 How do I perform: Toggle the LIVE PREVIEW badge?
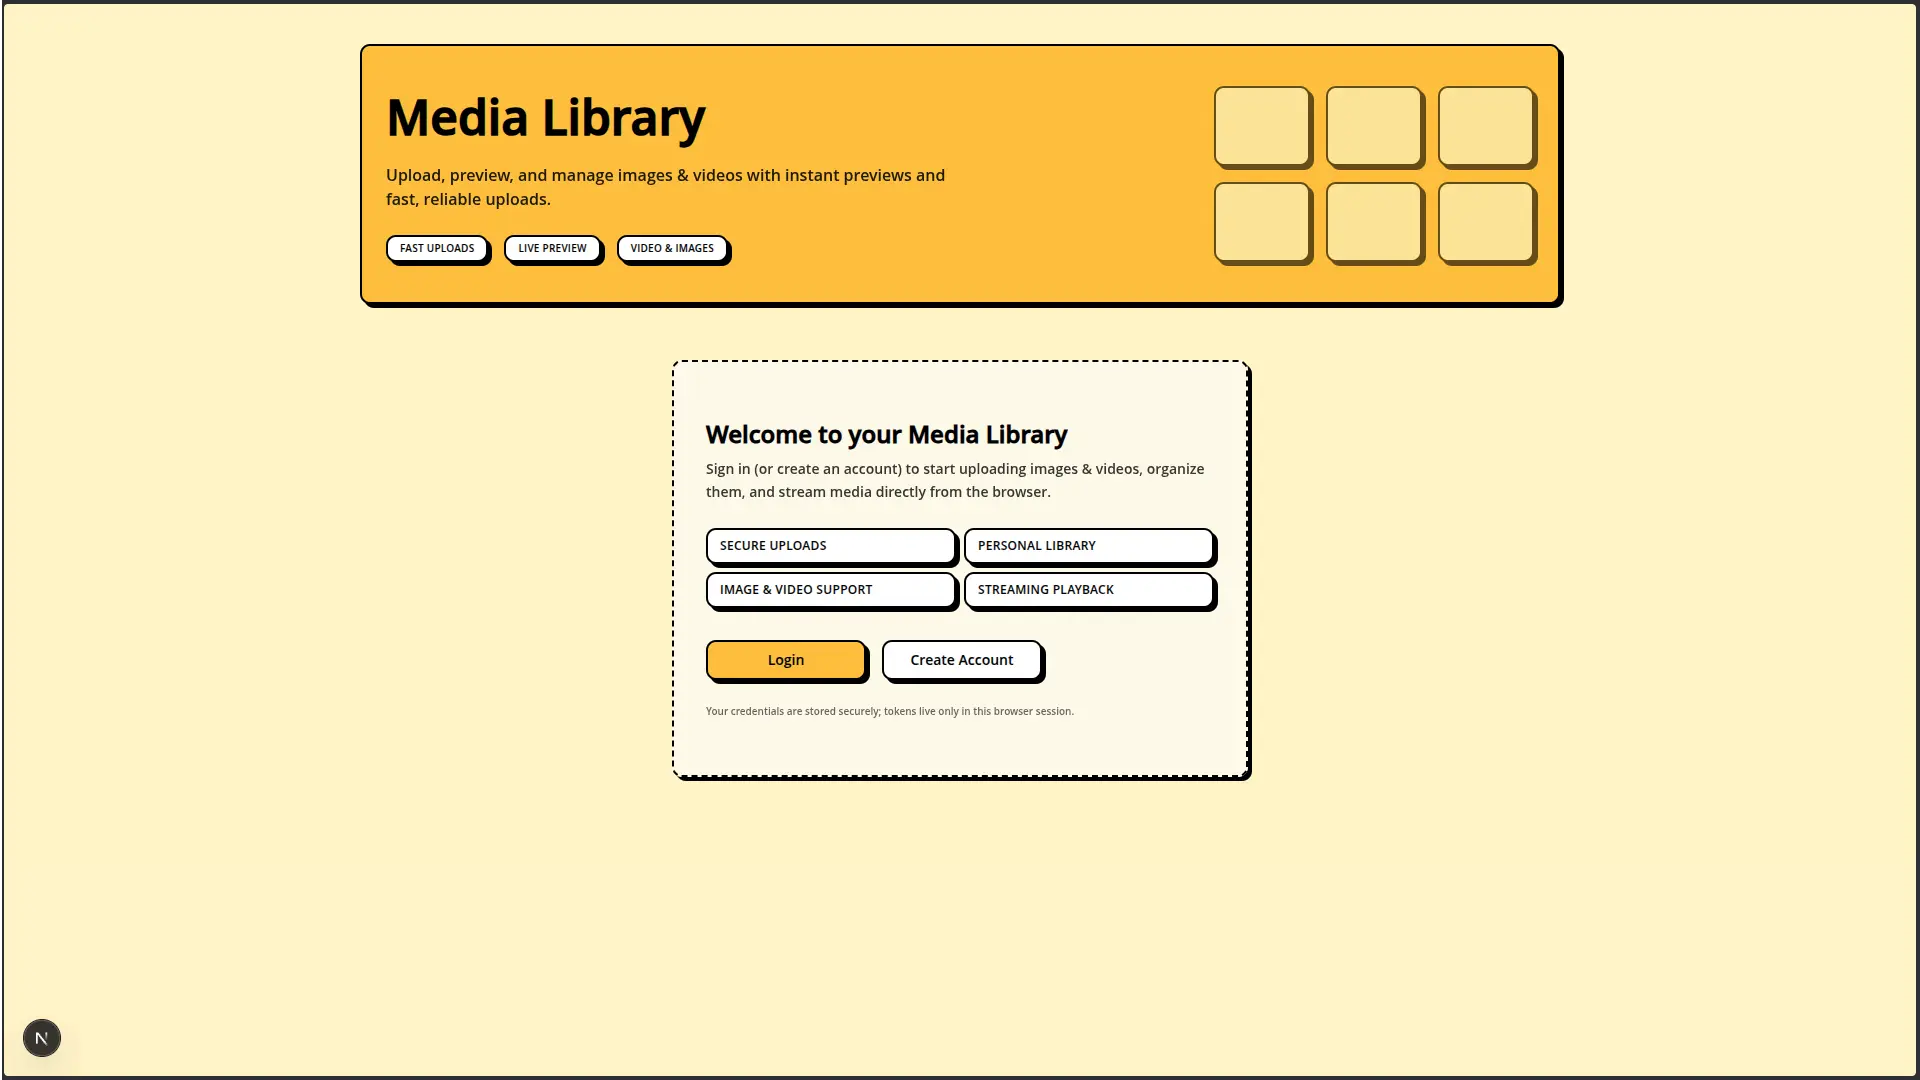(552, 248)
